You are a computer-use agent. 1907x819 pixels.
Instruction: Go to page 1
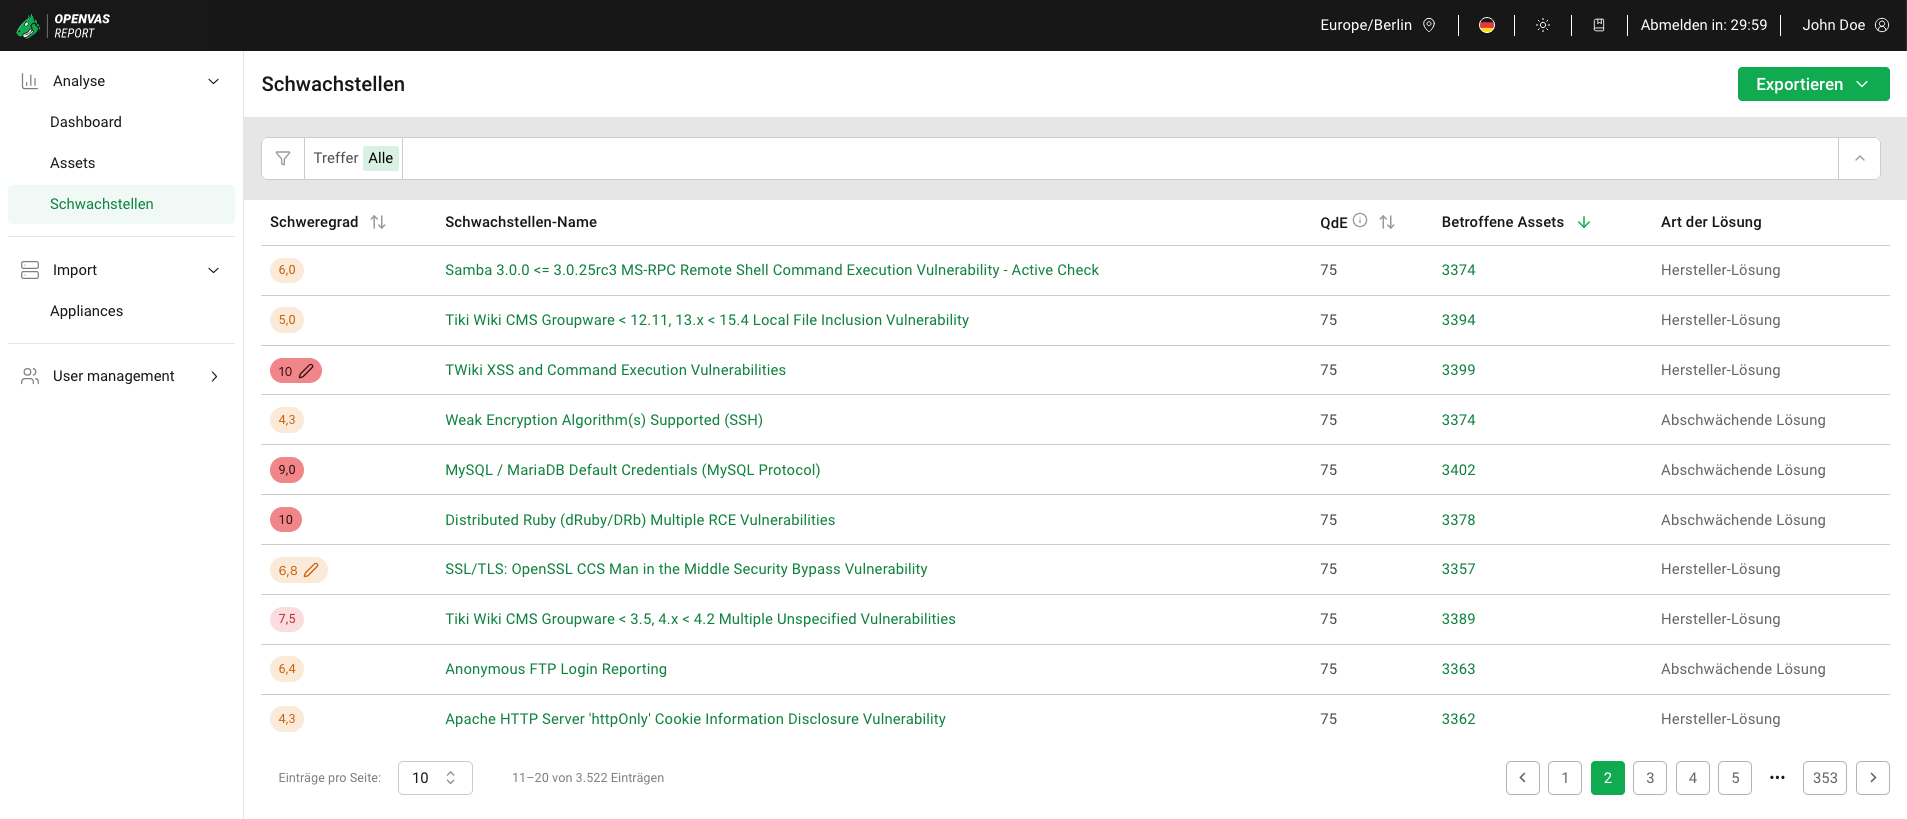(x=1565, y=778)
